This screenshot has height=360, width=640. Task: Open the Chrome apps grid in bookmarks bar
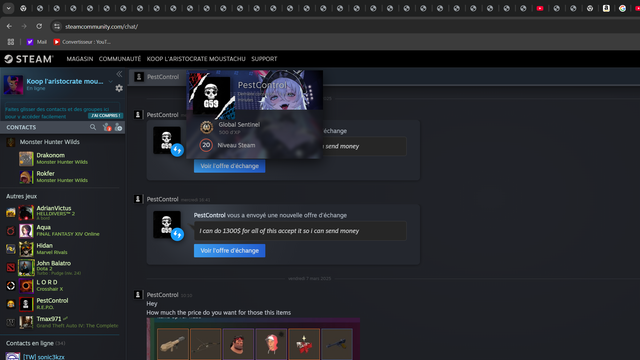[11, 42]
